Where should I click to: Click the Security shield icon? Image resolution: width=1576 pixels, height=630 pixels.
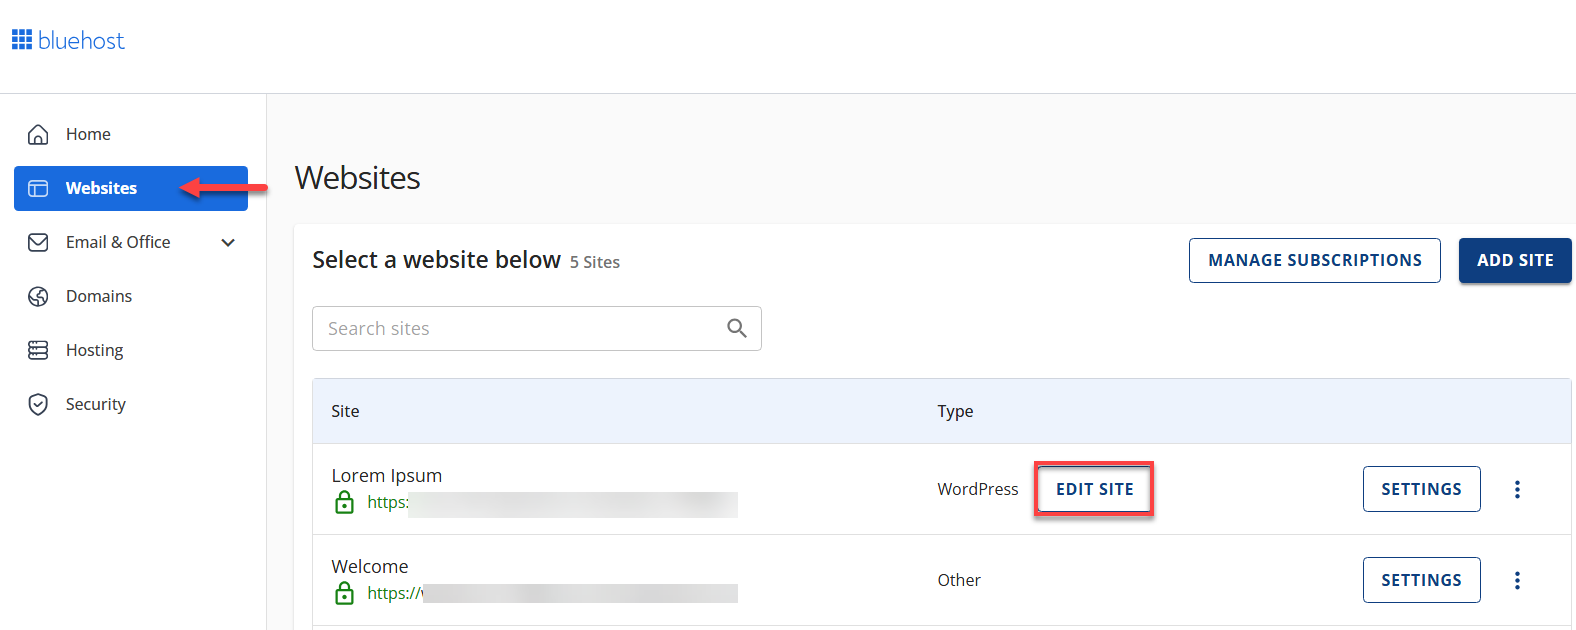tap(38, 404)
